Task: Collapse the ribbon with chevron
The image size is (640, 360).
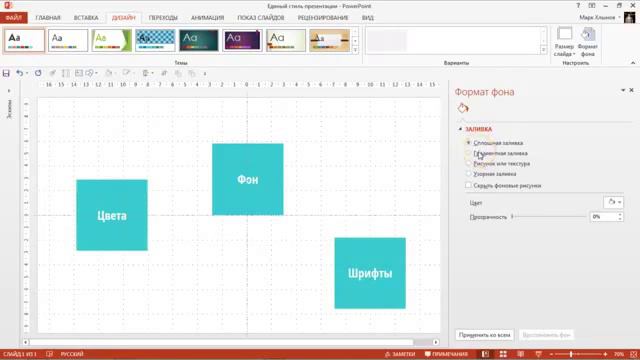Action: tap(633, 63)
